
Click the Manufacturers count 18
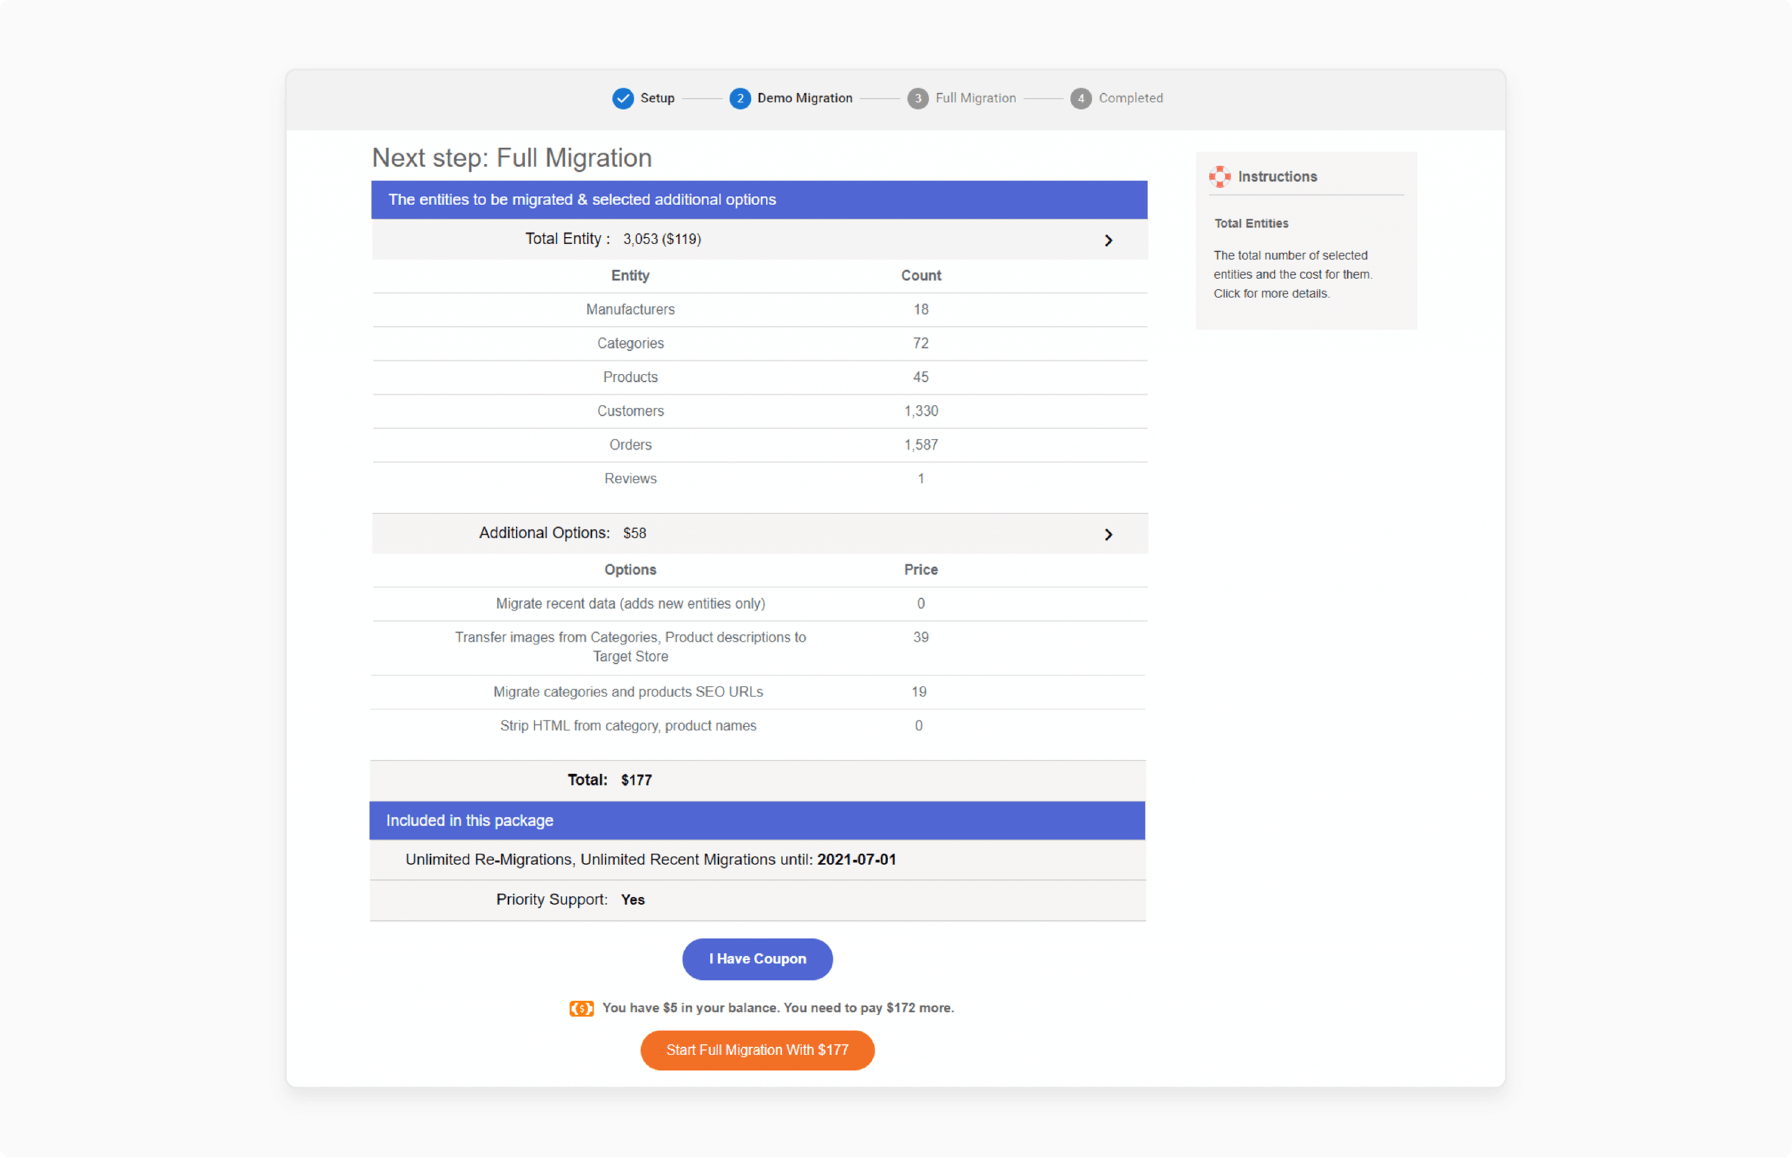(x=921, y=310)
